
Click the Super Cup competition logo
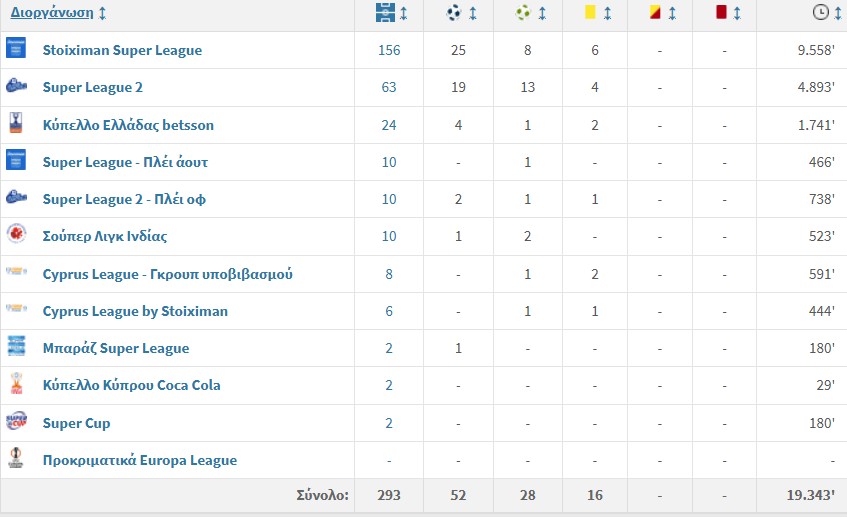point(16,420)
